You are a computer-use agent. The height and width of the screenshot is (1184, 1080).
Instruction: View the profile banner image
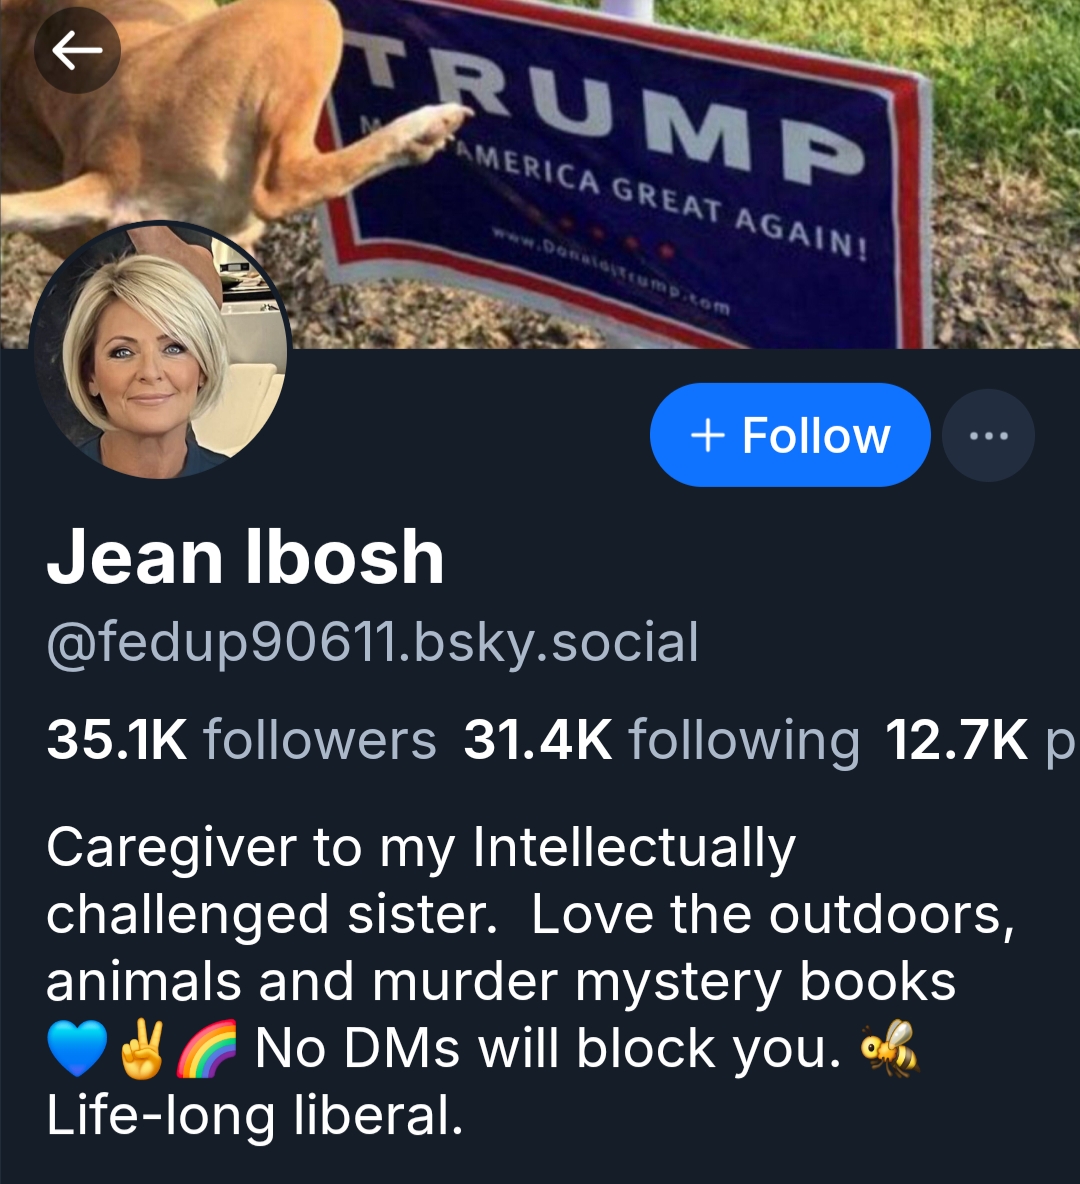540,174
